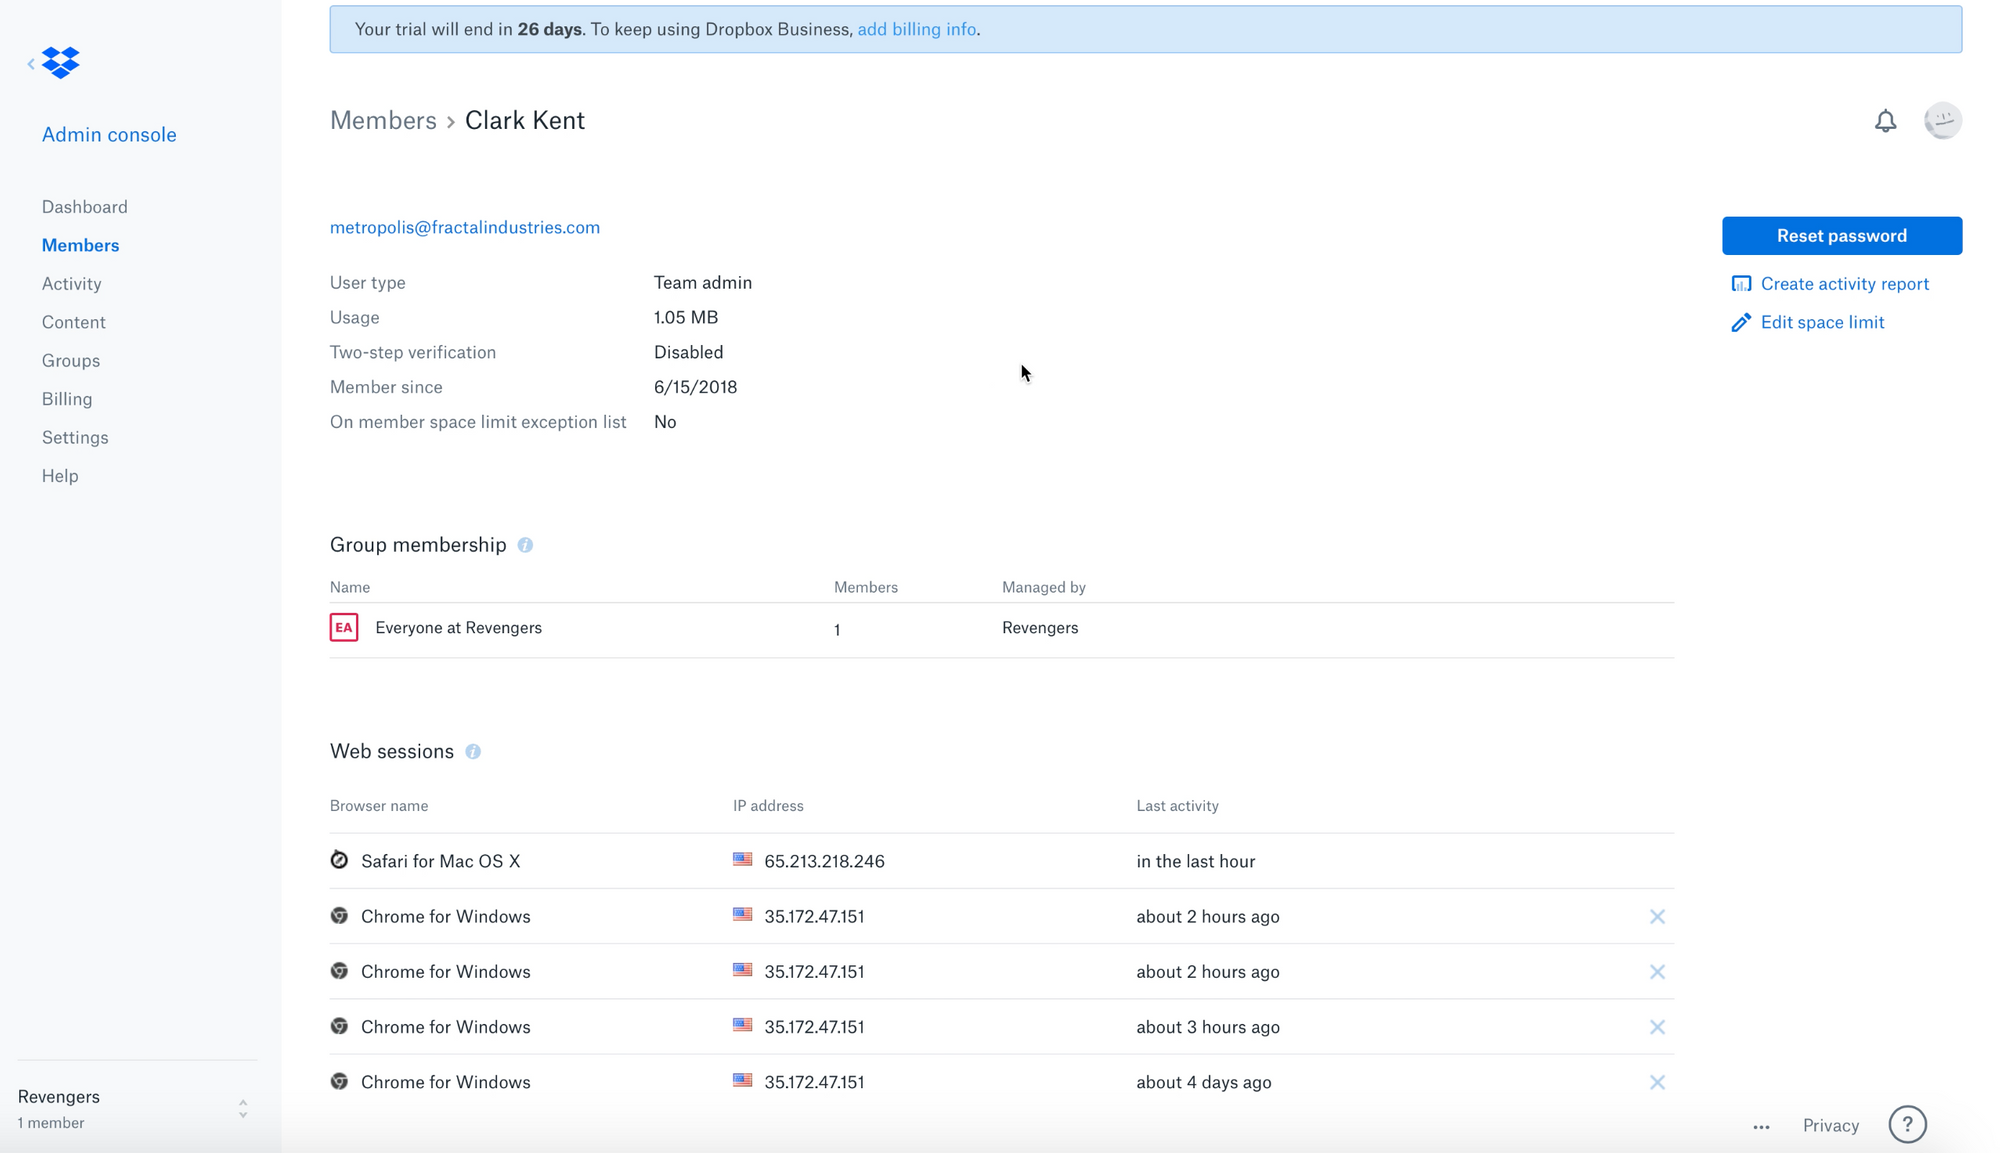Click Admin console heading link

[x=109, y=134]
